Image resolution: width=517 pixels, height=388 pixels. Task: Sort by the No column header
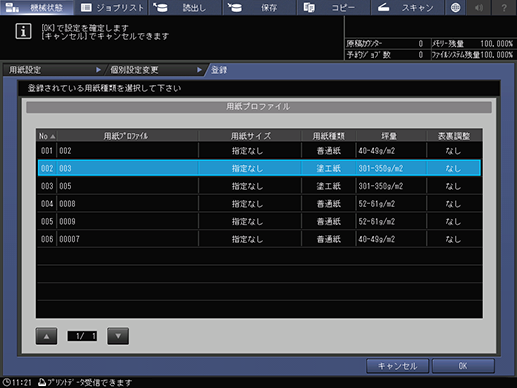tap(47, 136)
